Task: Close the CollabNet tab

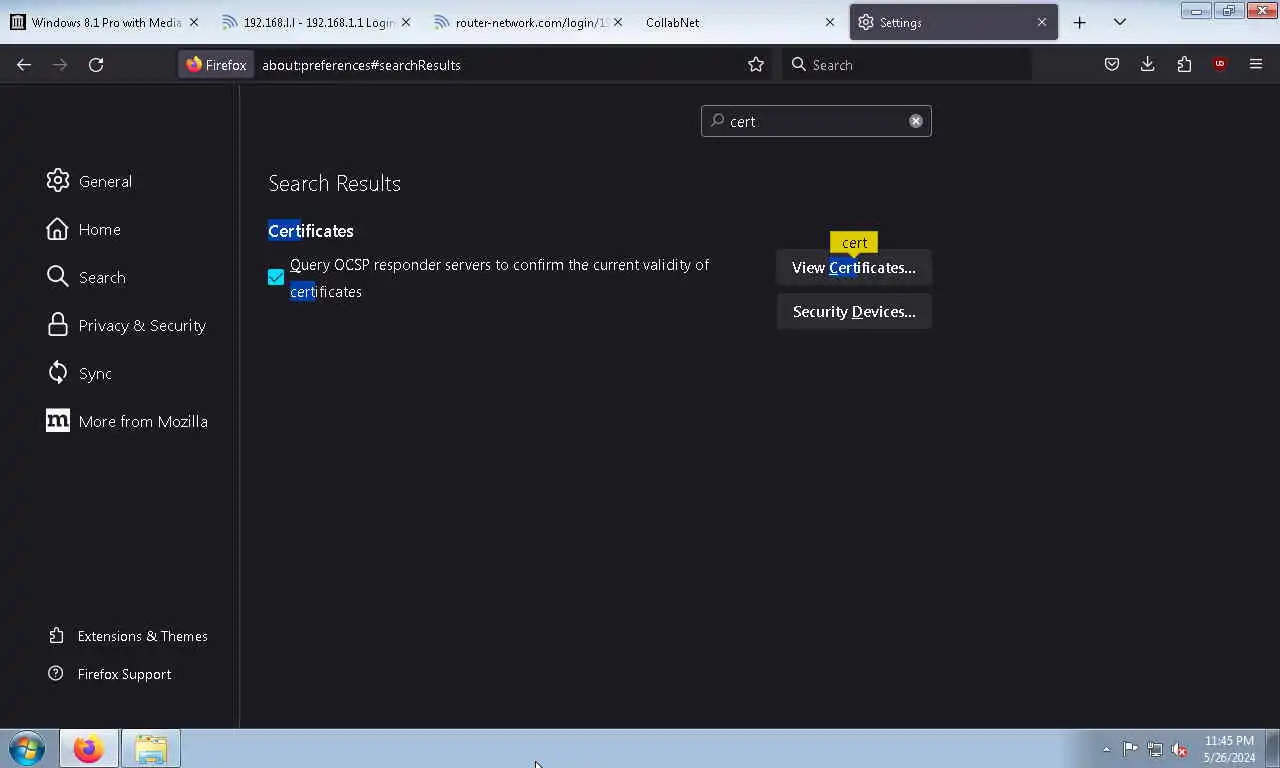Action: point(829,22)
